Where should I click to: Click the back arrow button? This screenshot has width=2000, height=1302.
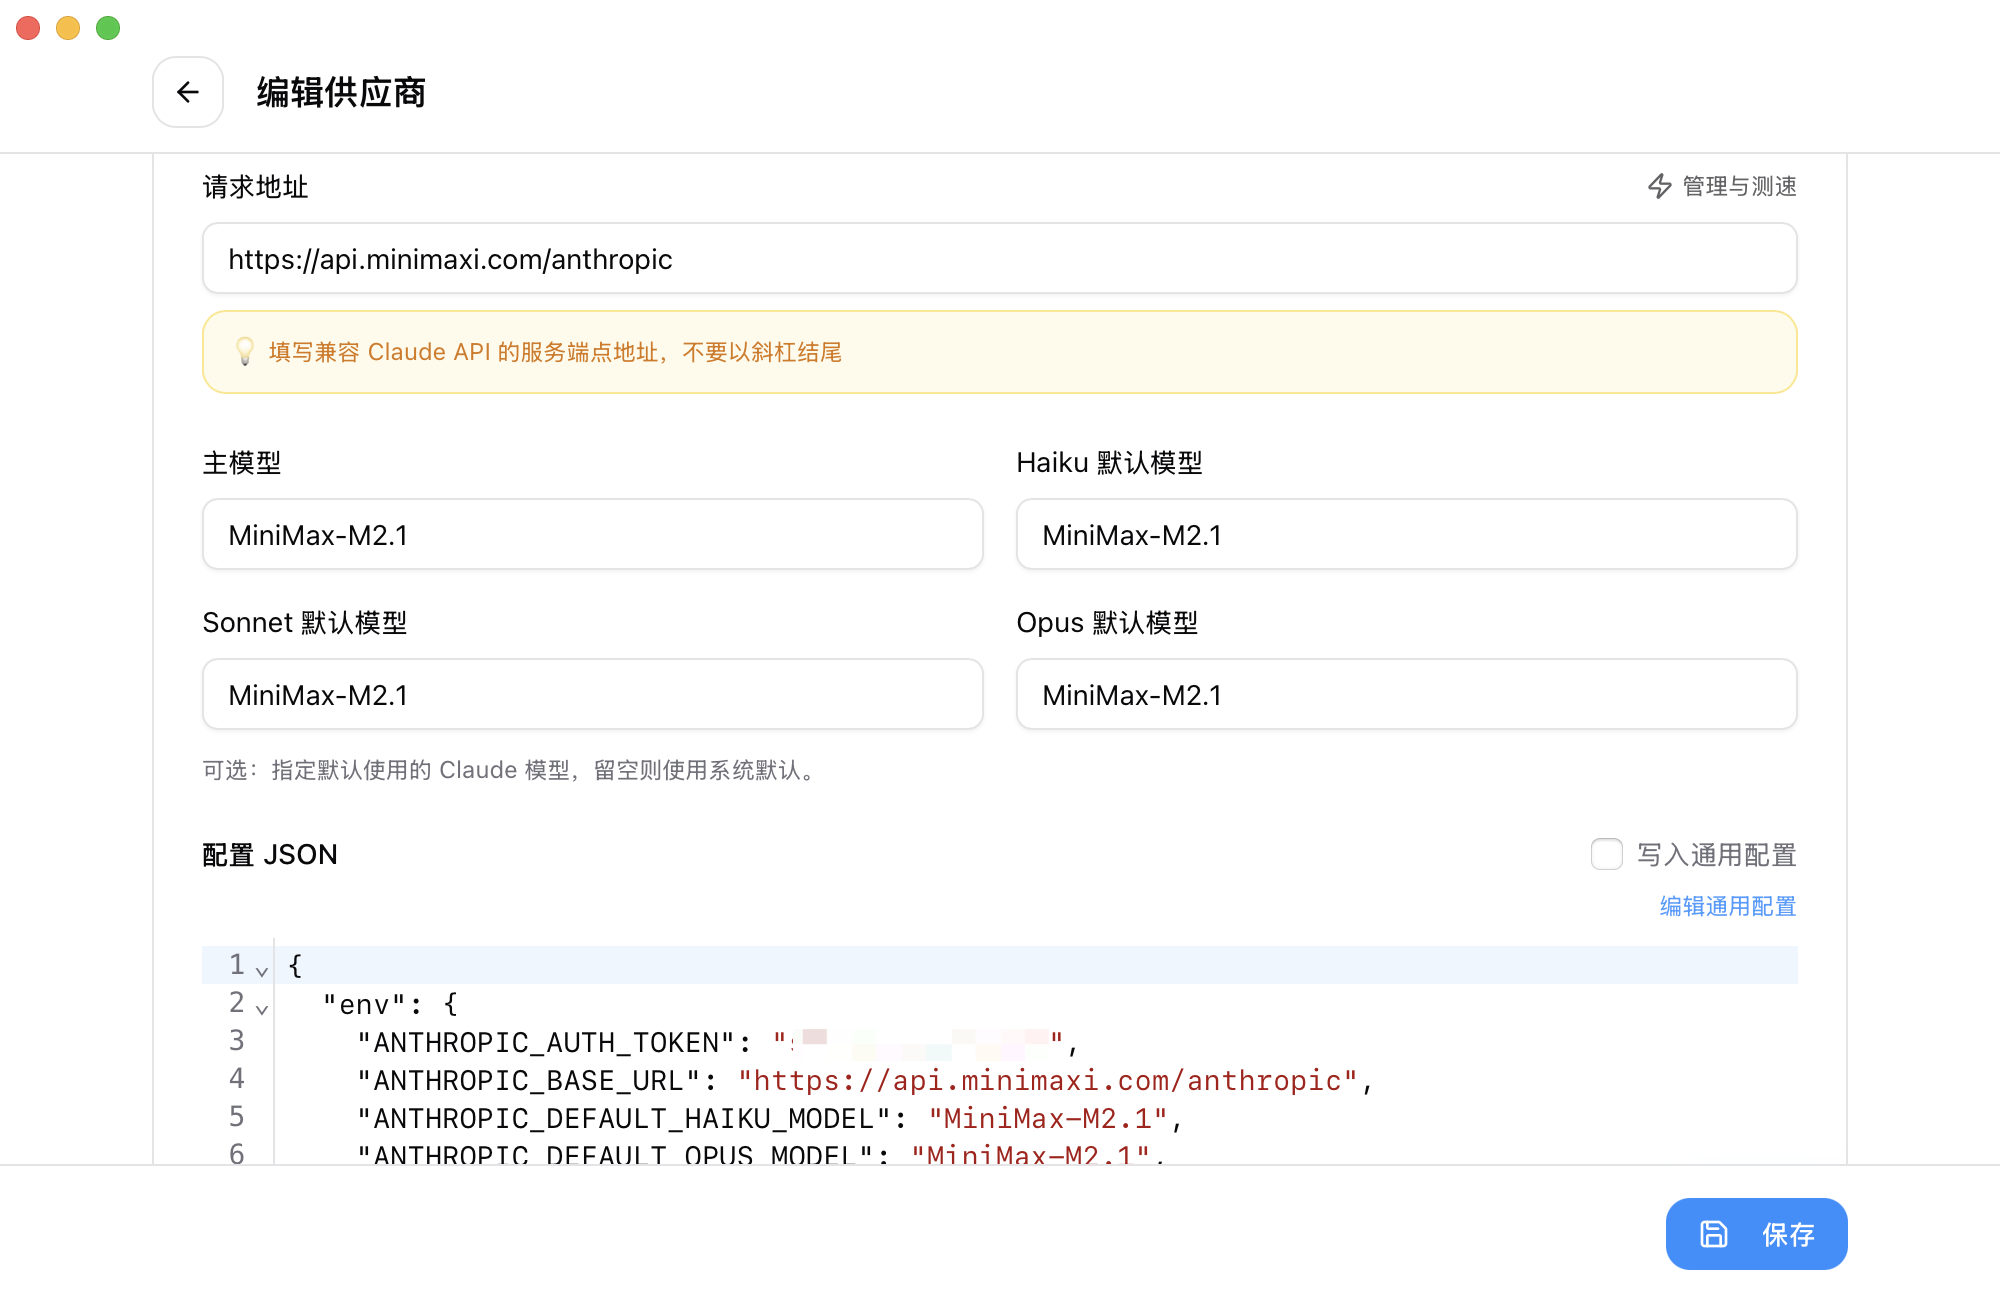tap(188, 92)
